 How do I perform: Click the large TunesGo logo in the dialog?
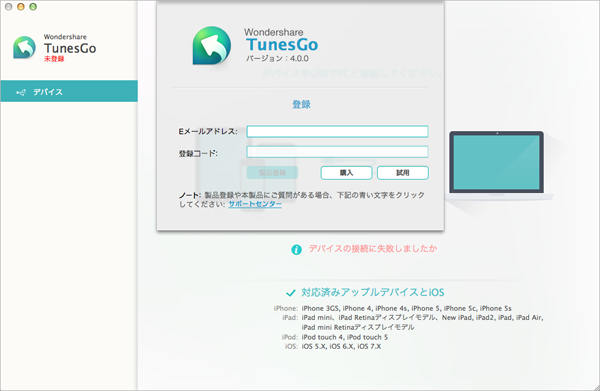[212, 46]
